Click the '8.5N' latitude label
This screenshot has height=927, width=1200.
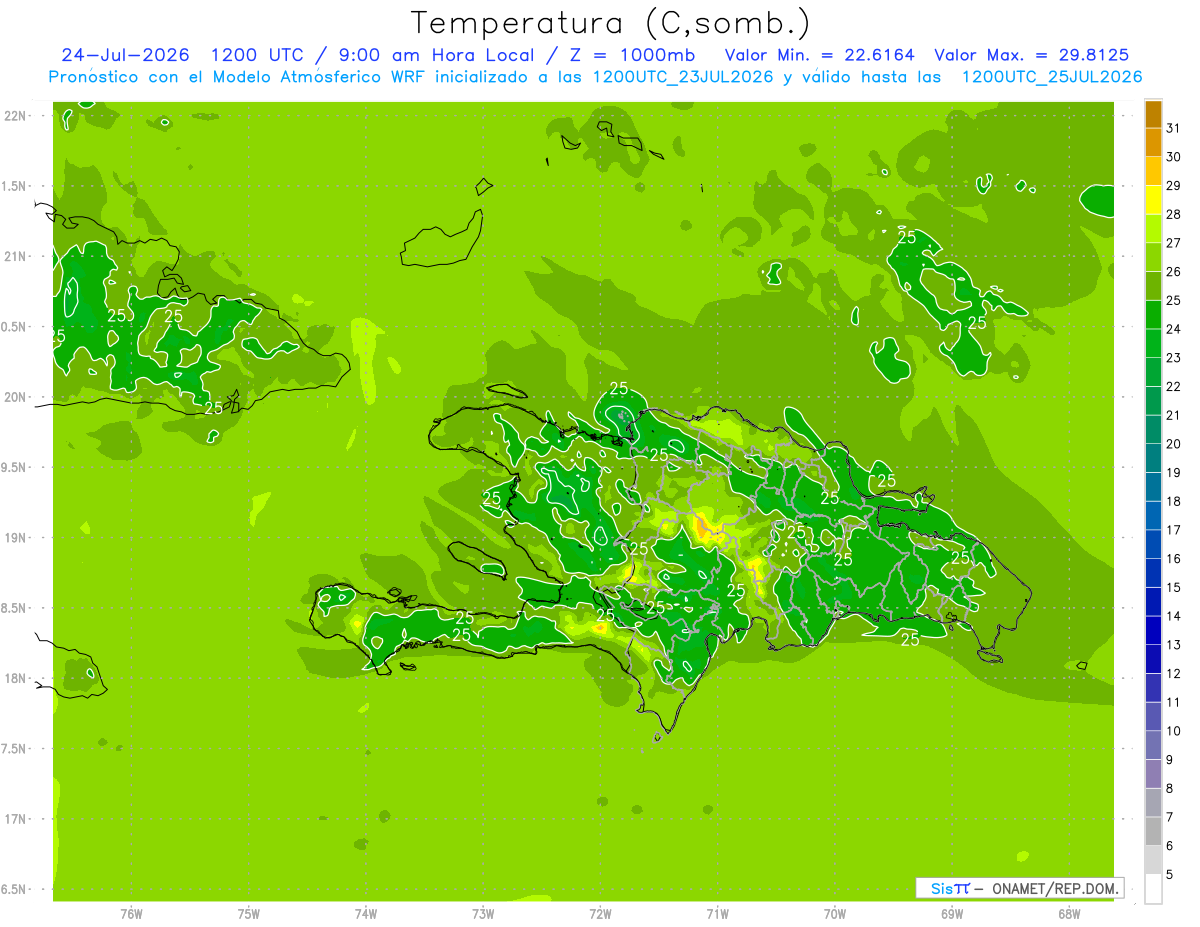14,608
